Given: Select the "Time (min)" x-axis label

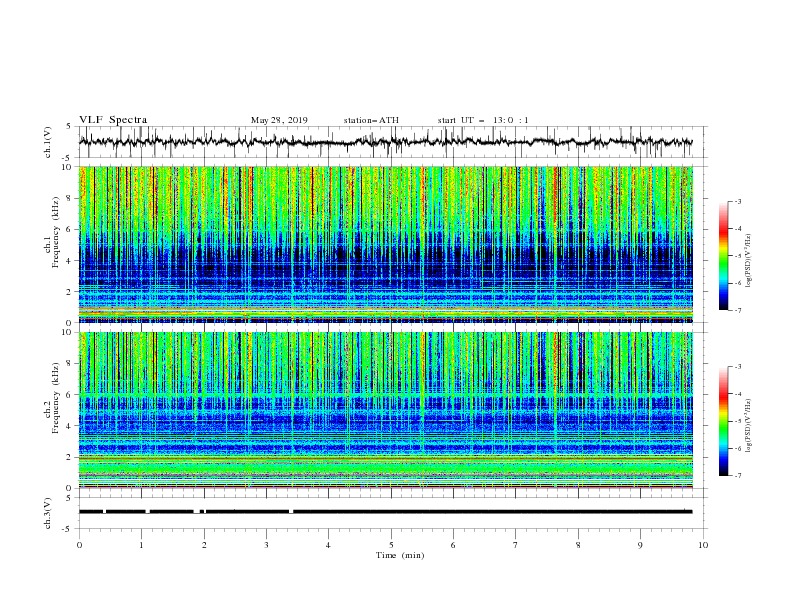Looking at the screenshot, I should click(400, 555).
